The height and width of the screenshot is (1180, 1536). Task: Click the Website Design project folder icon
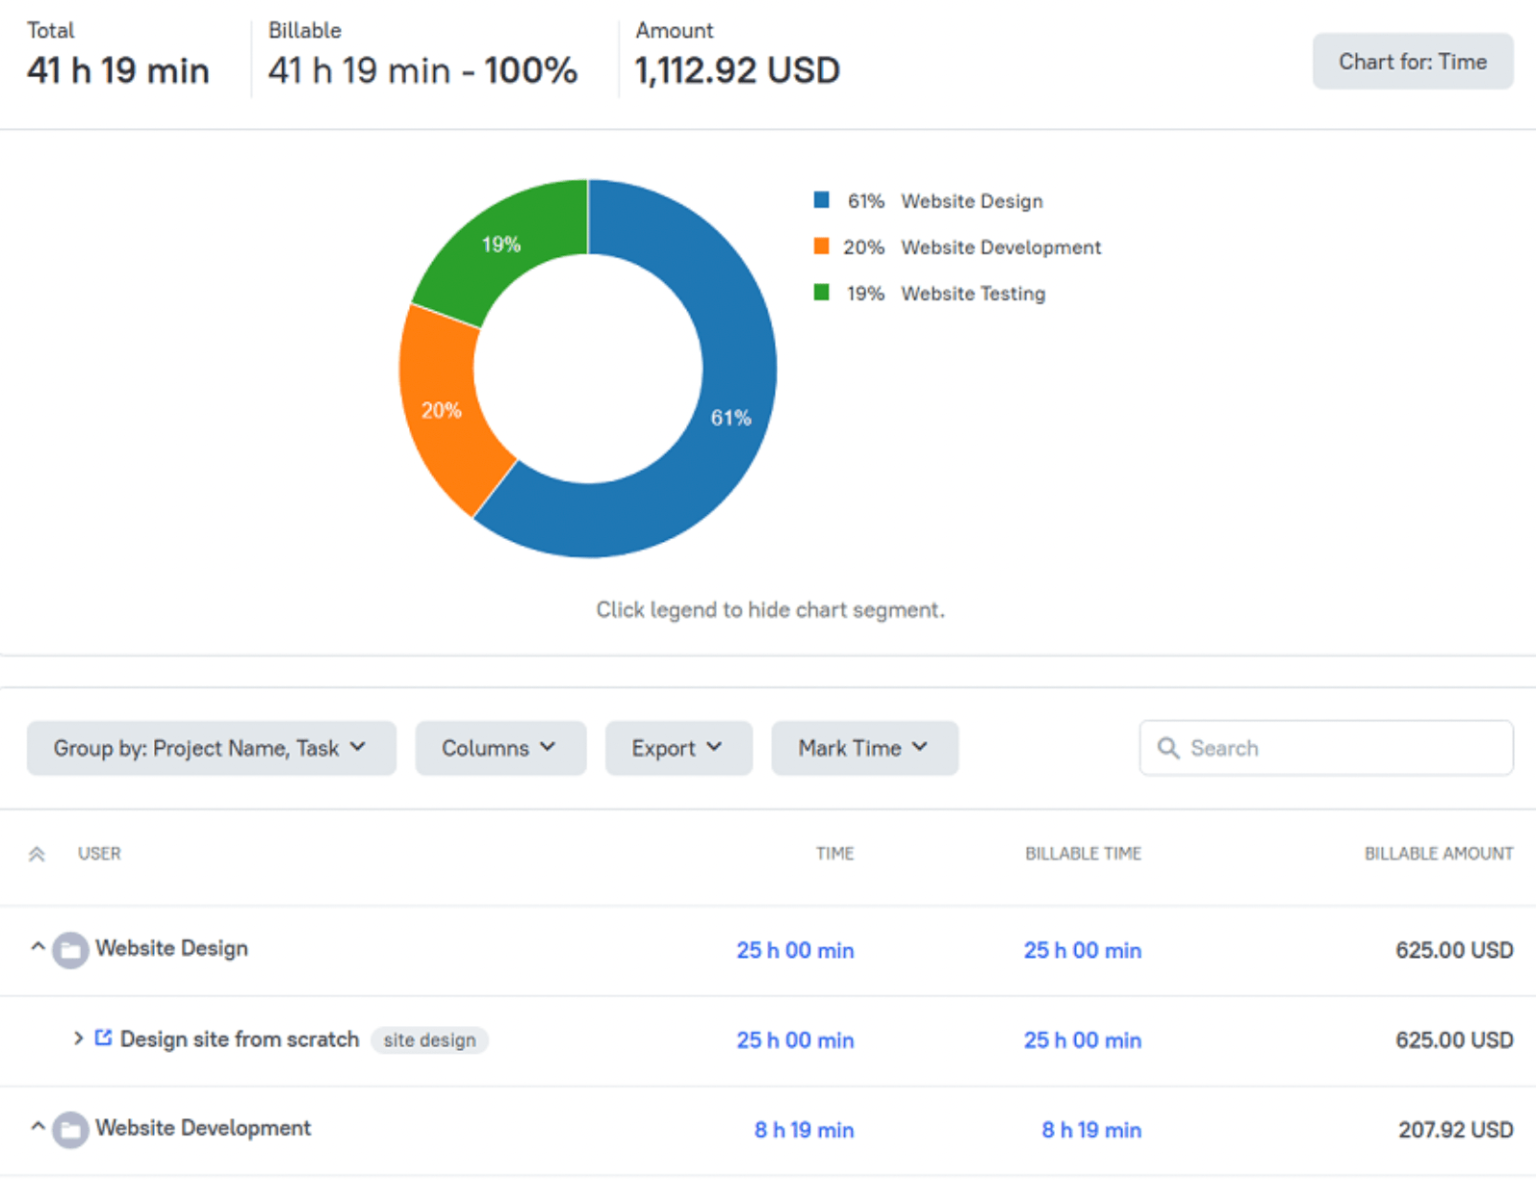[70, 950]
